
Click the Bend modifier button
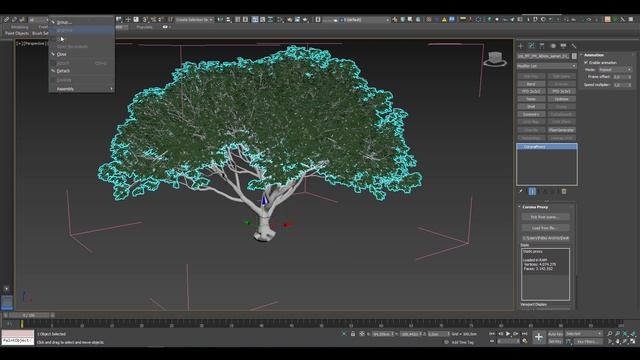pyautogui.click(x=531, y=84)
